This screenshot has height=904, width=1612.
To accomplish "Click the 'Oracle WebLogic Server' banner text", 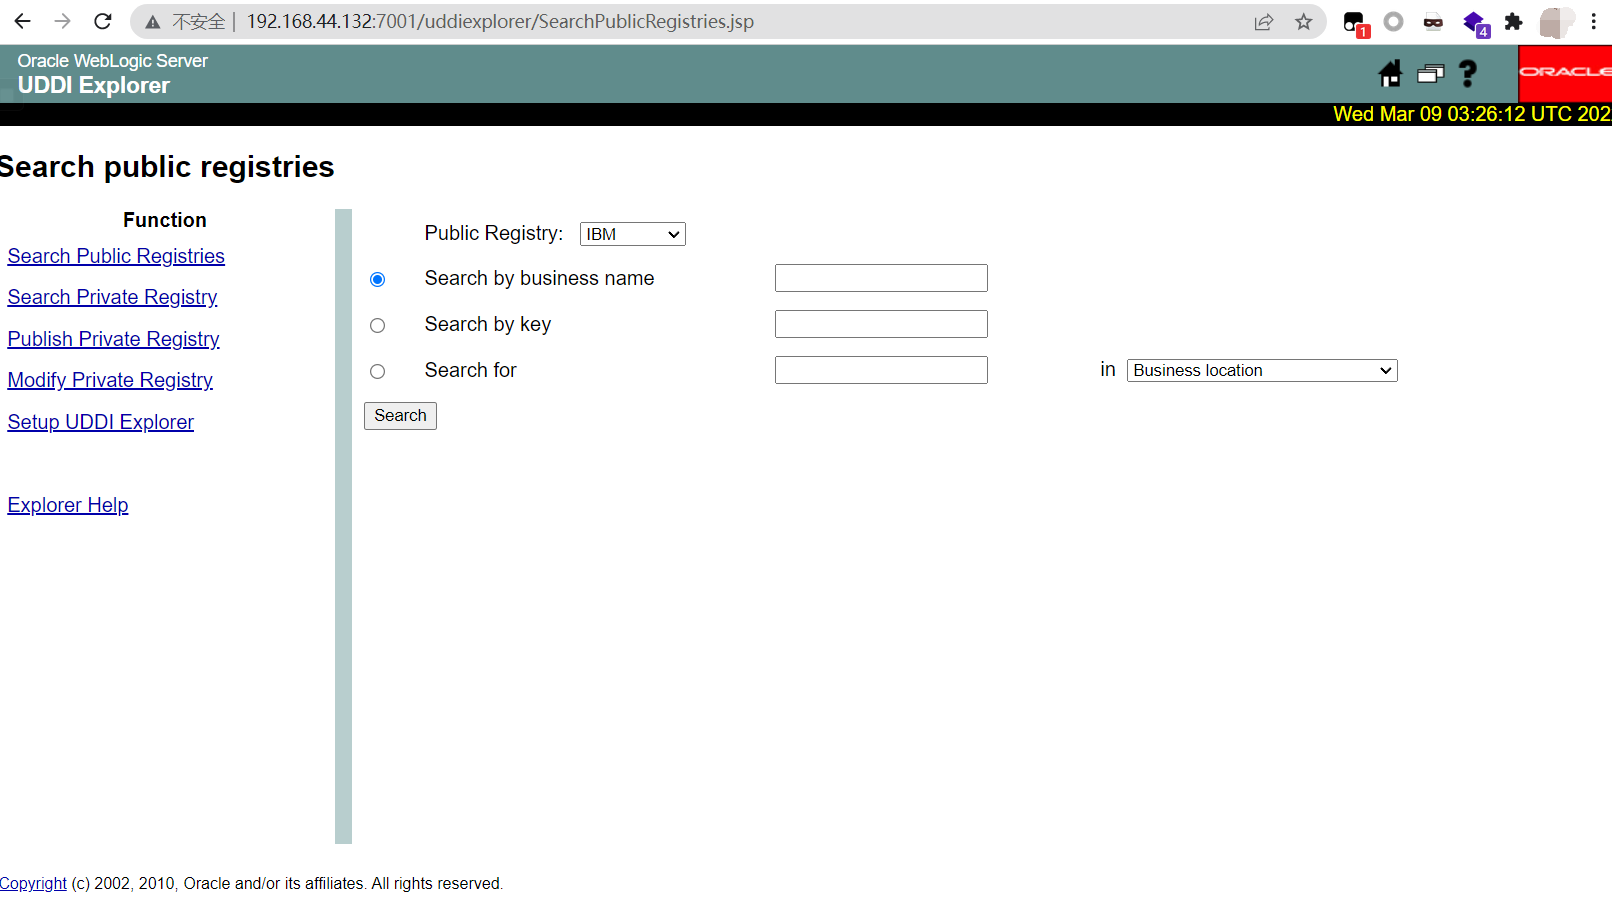I will 113,61.
